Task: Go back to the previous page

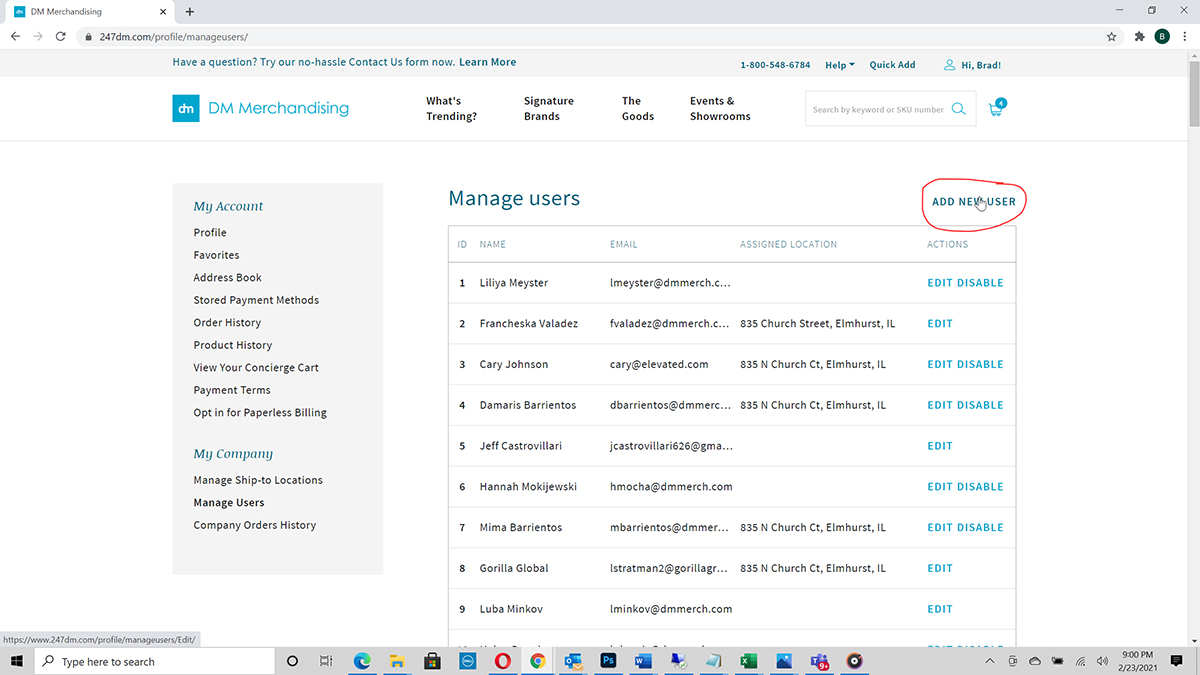Action: [15, 36]
